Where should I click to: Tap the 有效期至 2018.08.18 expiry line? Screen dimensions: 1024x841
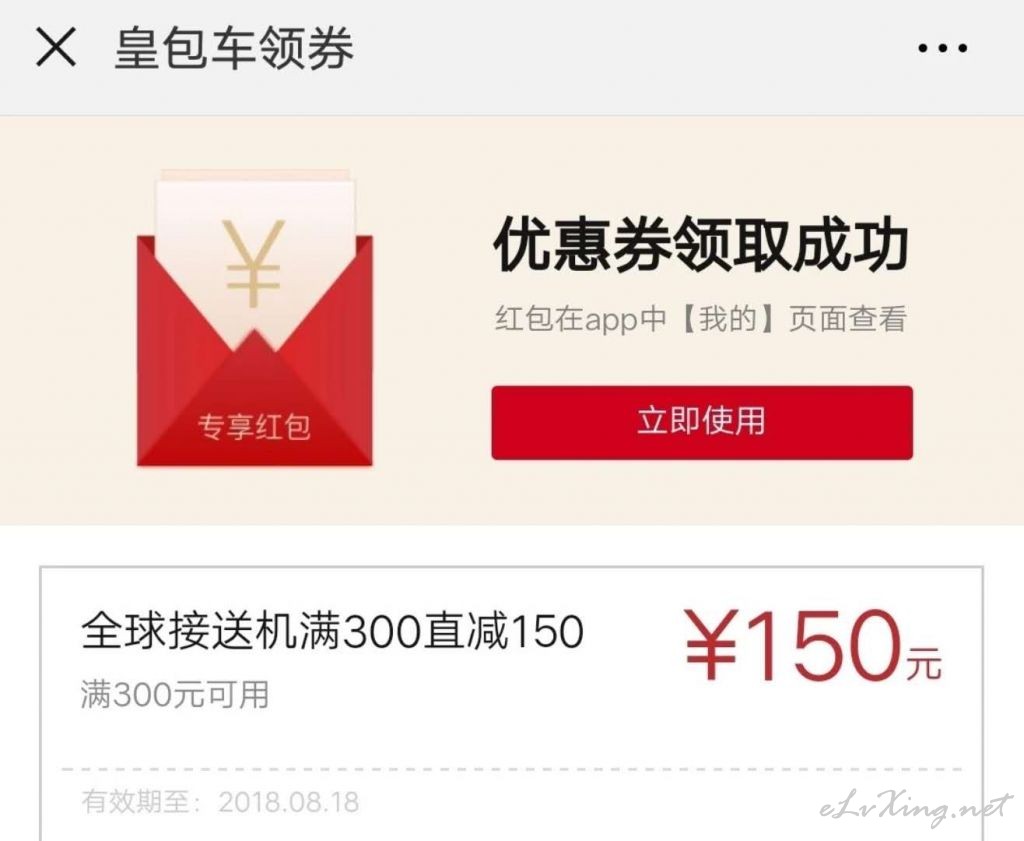pos(220,802)
